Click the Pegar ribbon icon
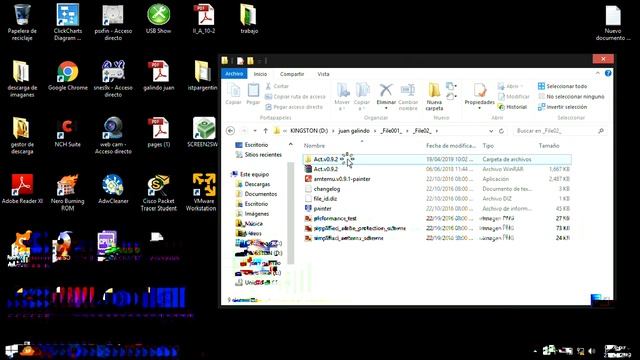Screen dimensions: 640x360 click(253, 94)
